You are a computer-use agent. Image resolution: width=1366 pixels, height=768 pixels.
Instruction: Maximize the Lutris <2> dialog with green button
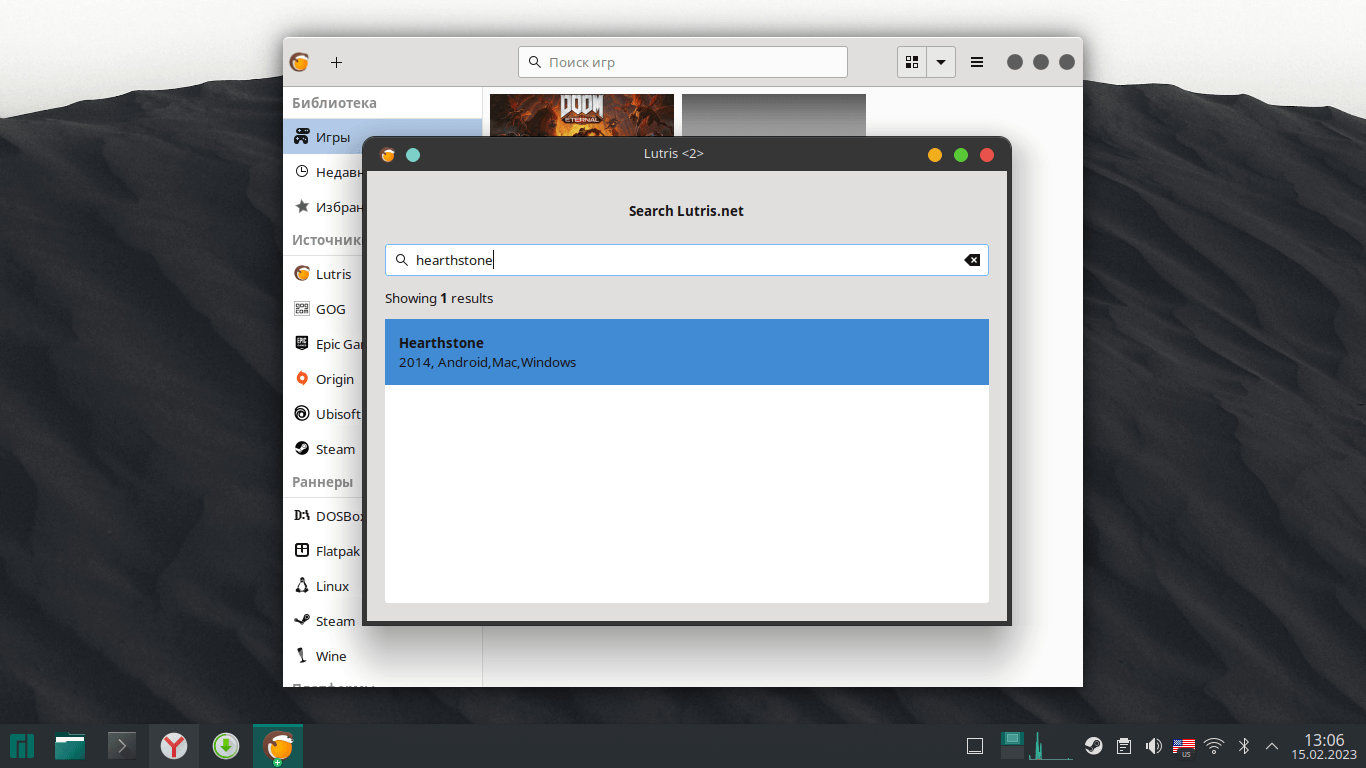[961, 155]
